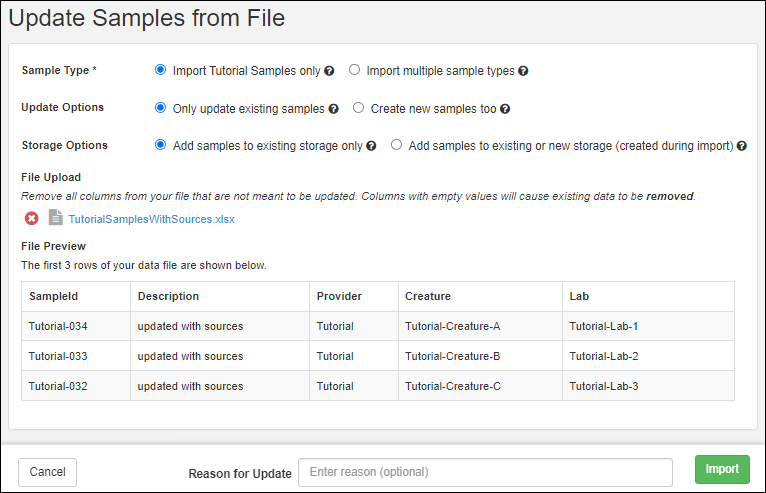The height and width of the screenshot is (493, 766).
Task: Click help icon next to Only update existing samples
Action: pyautogui.click(x=333, y=109)
